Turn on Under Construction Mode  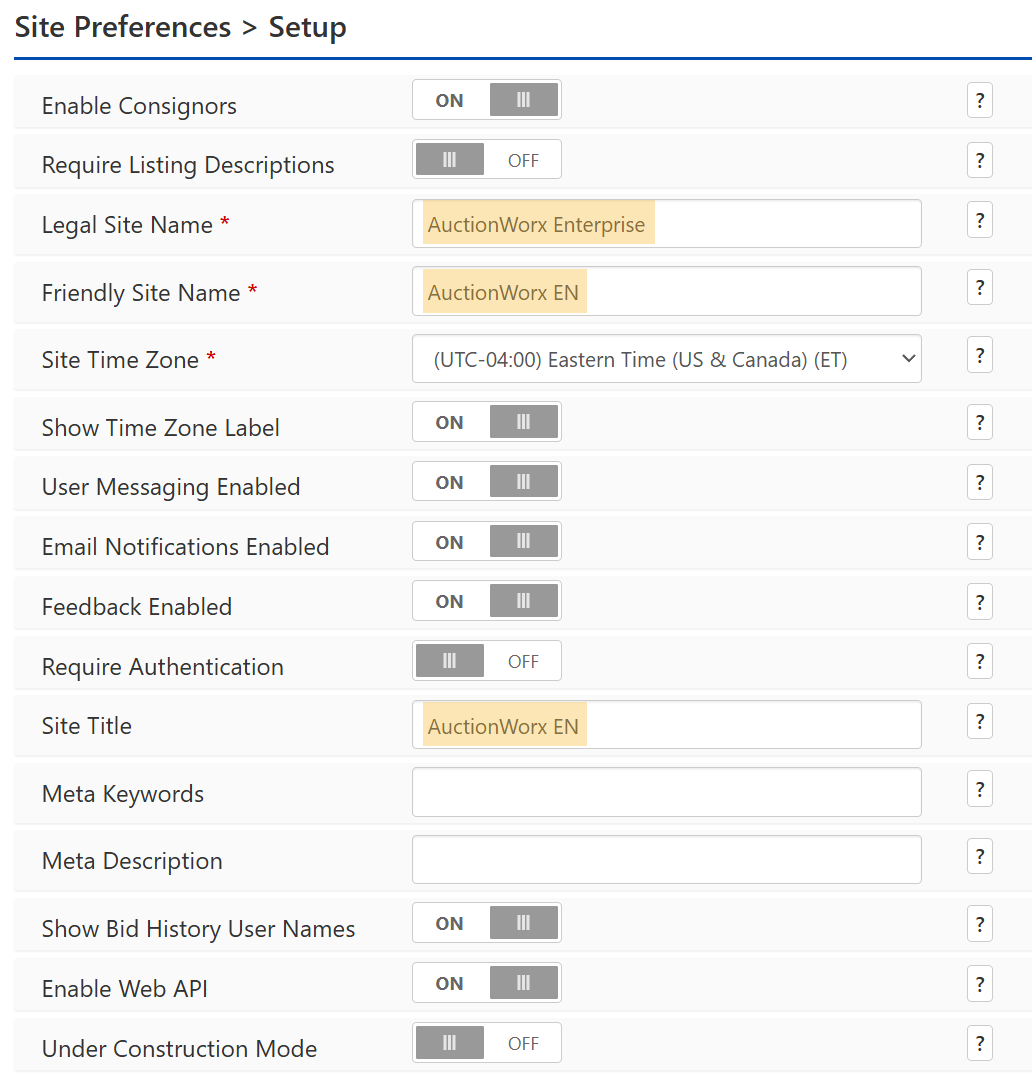point(487,1043)
